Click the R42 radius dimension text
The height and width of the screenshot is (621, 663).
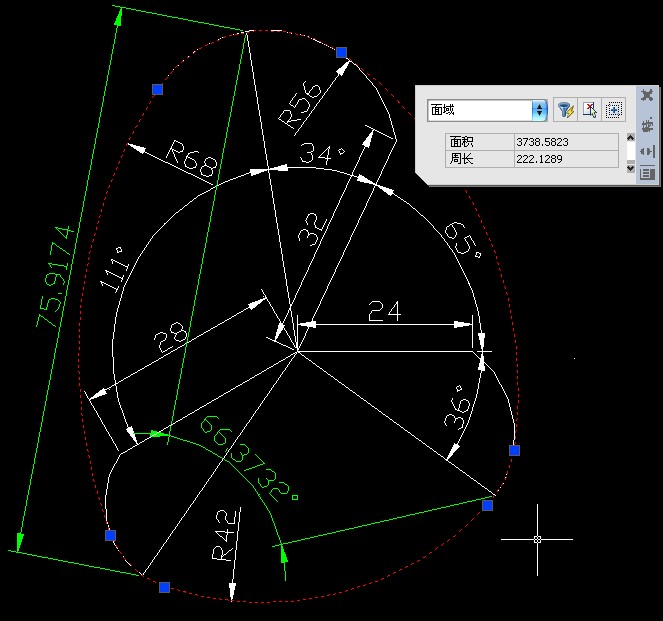click(x=223, y=535)
